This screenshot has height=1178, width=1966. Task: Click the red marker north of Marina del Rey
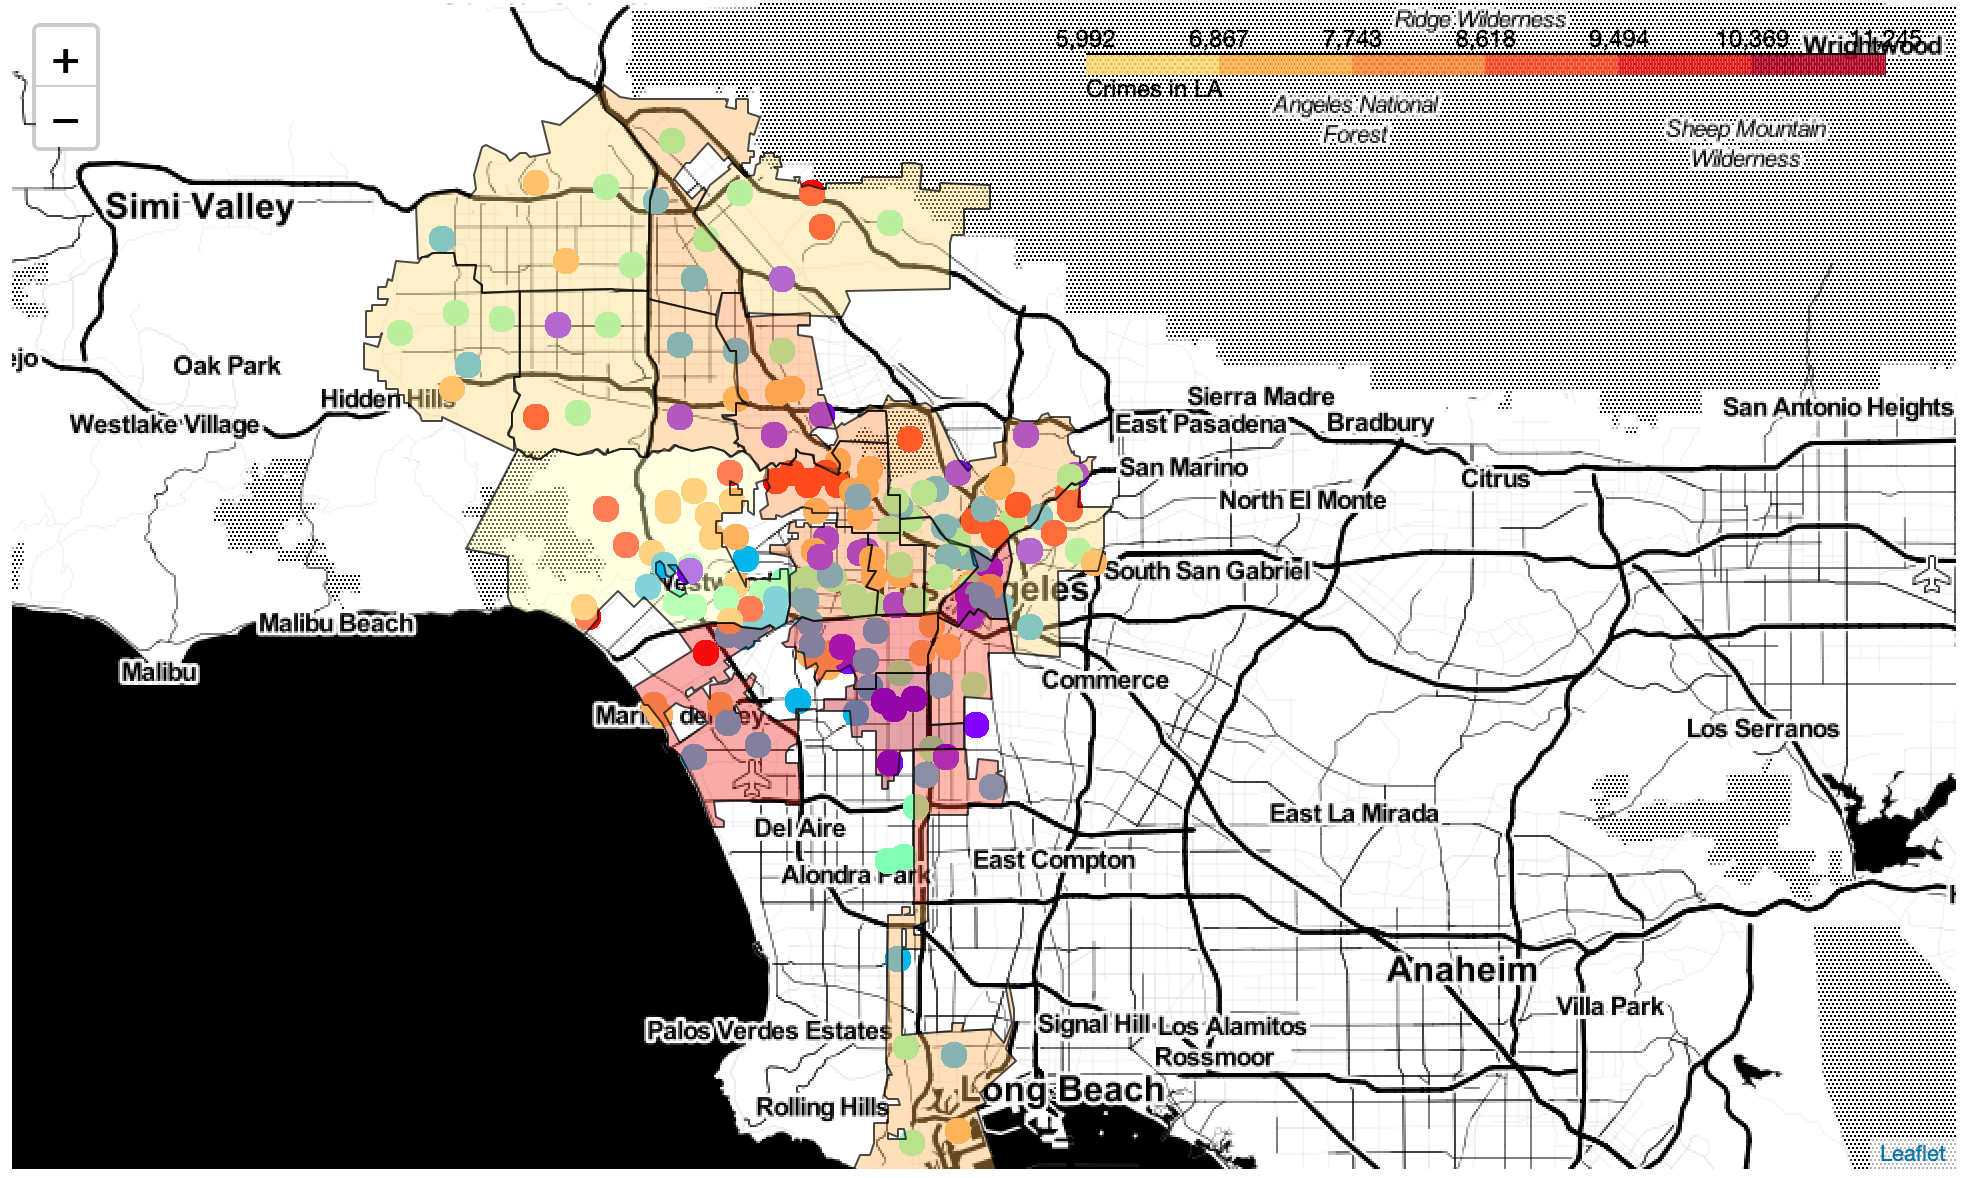point(706,653)
